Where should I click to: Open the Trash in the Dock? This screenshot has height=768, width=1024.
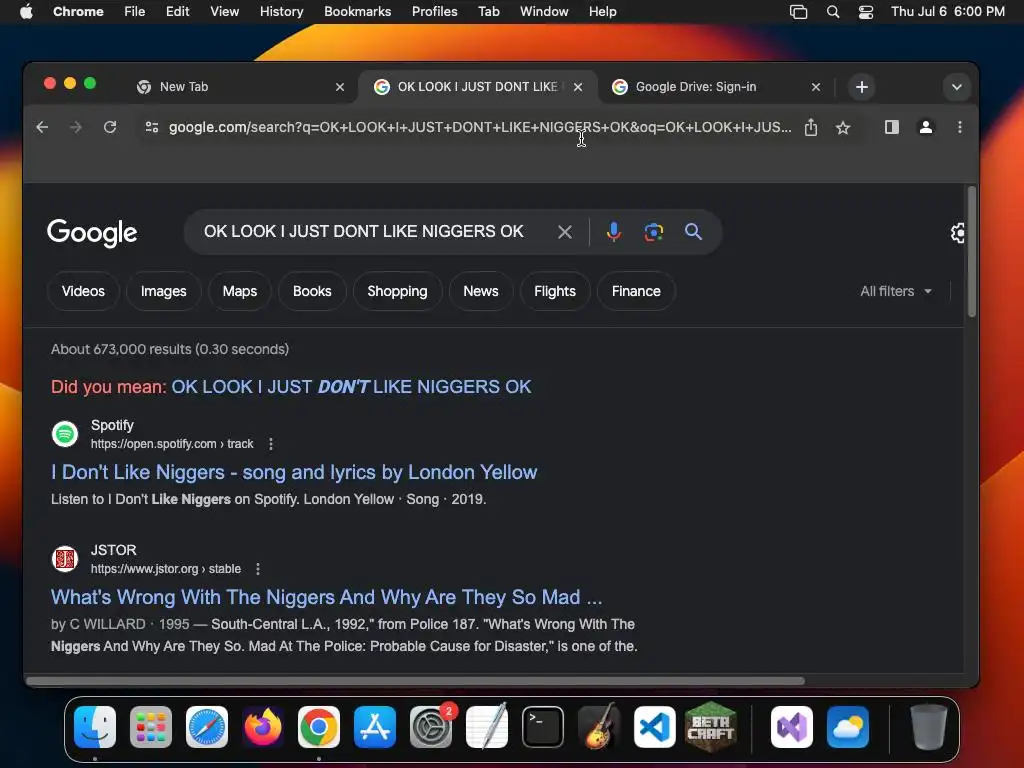(x=928, y=727)
